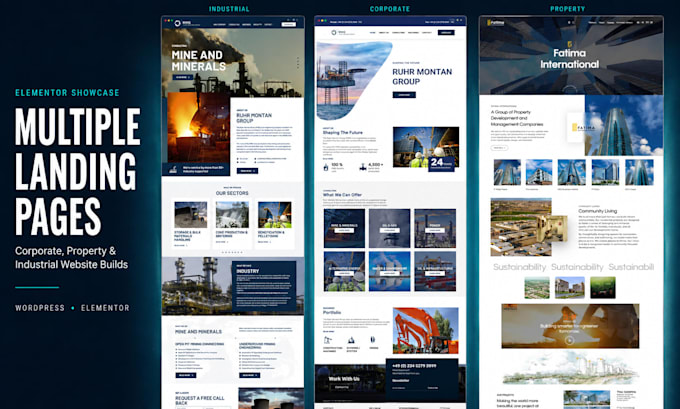Screen dimensions: 680x409
Task: Click read more under Underground Mining Engineering
Action: coord(249,375)
